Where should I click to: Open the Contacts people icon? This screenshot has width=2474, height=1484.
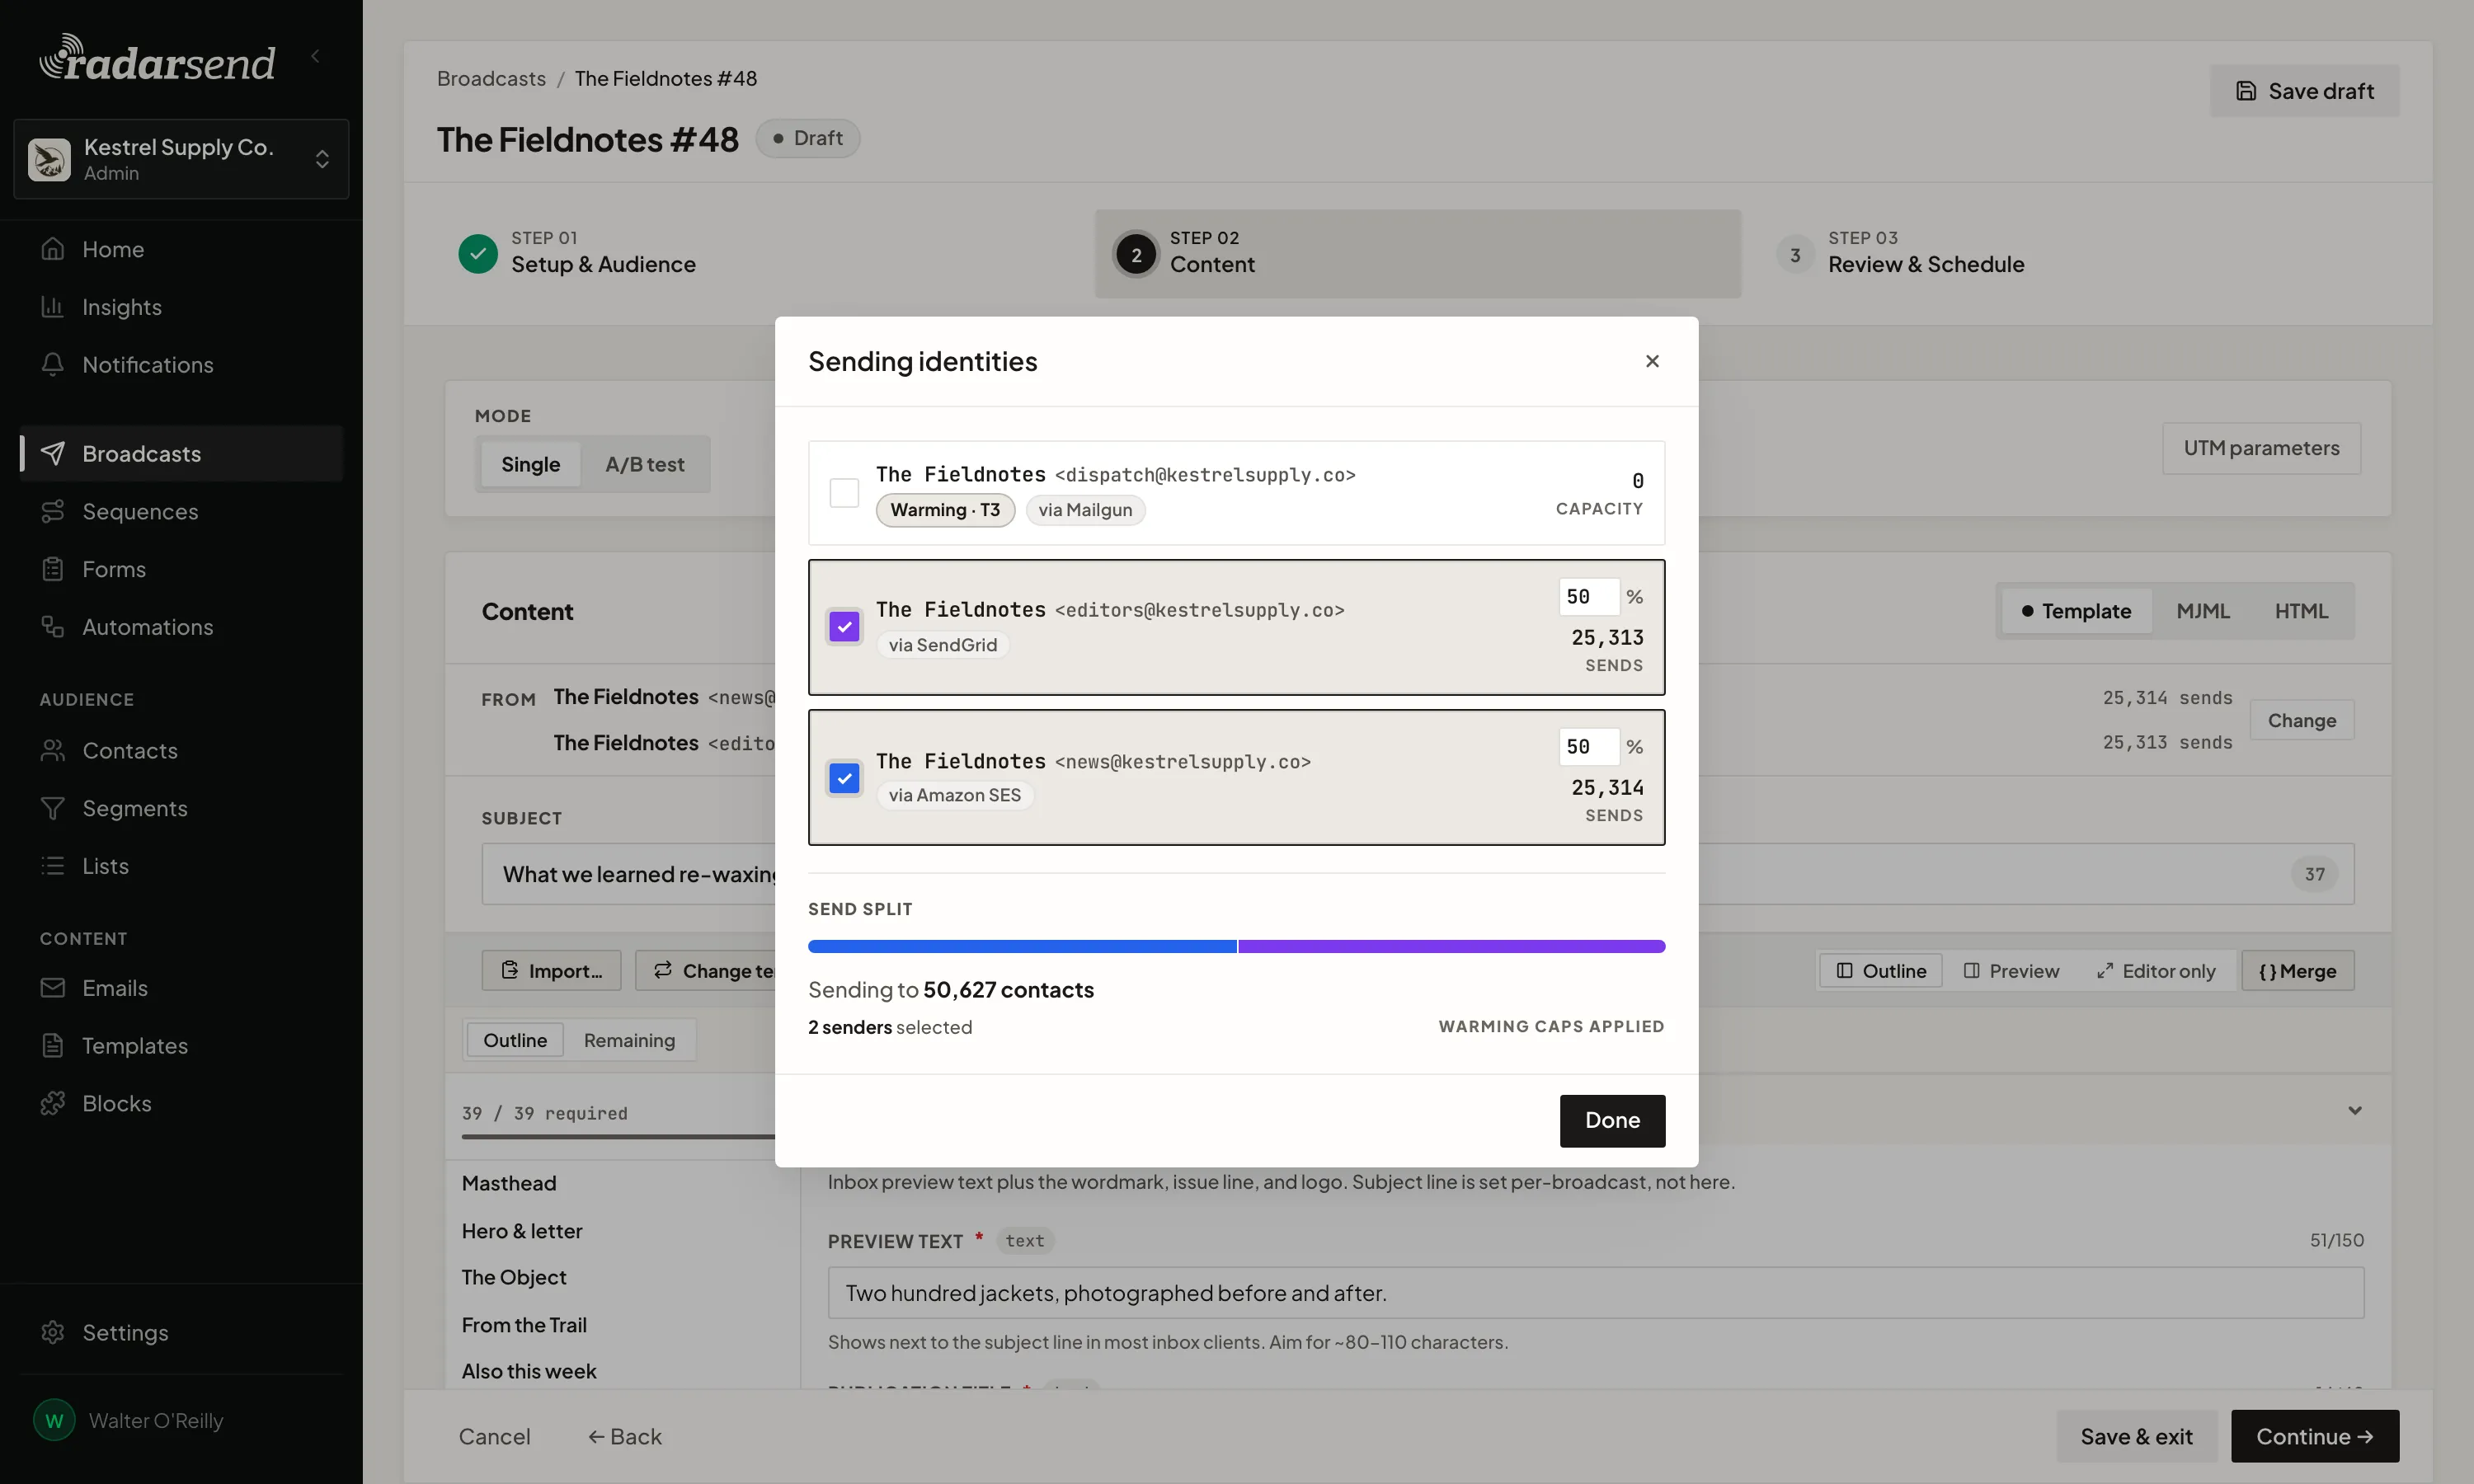coord(53,751)
